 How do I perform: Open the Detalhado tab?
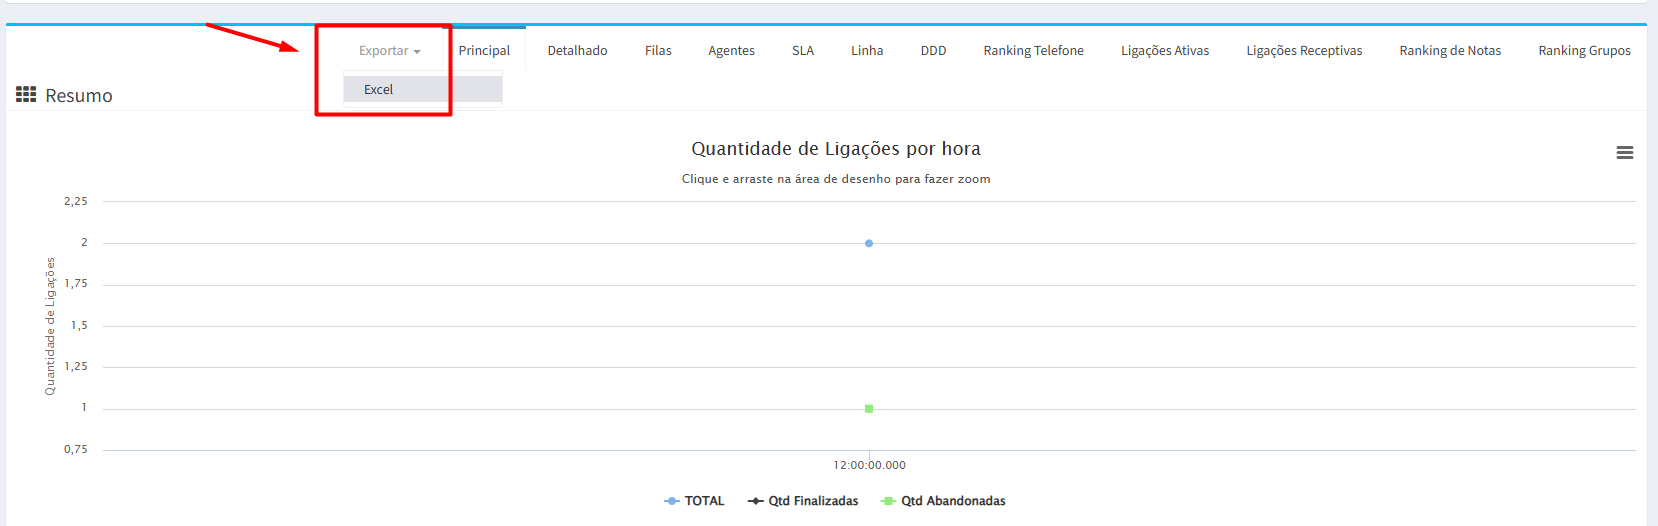click(x=577, y=51)
